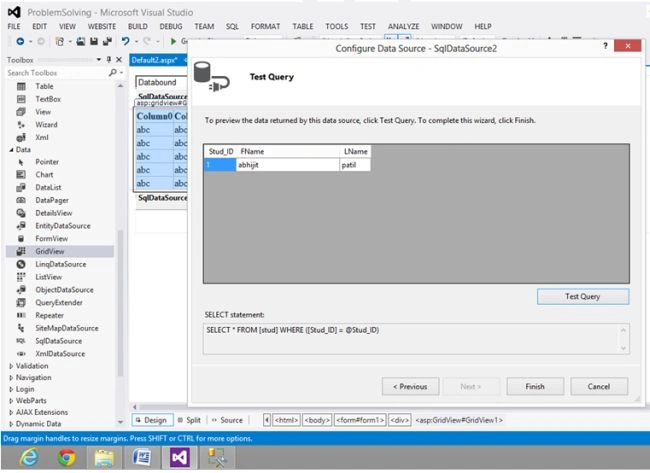
Task: Select the GridView toolbox item icon
Action: [x=21, y=251]
